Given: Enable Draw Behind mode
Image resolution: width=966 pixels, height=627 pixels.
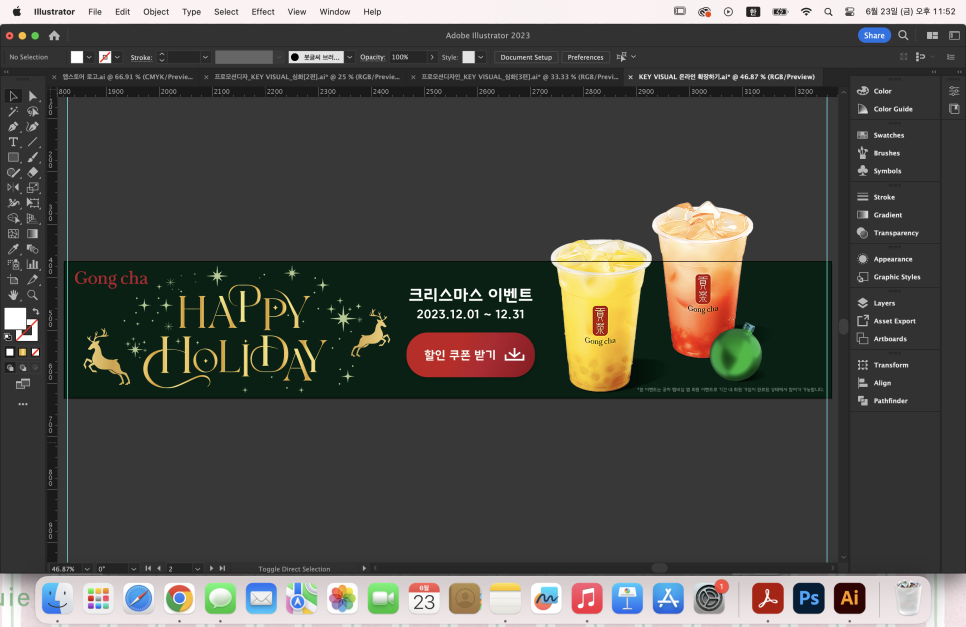Looking at the screenshot, I should pos(23,368).
